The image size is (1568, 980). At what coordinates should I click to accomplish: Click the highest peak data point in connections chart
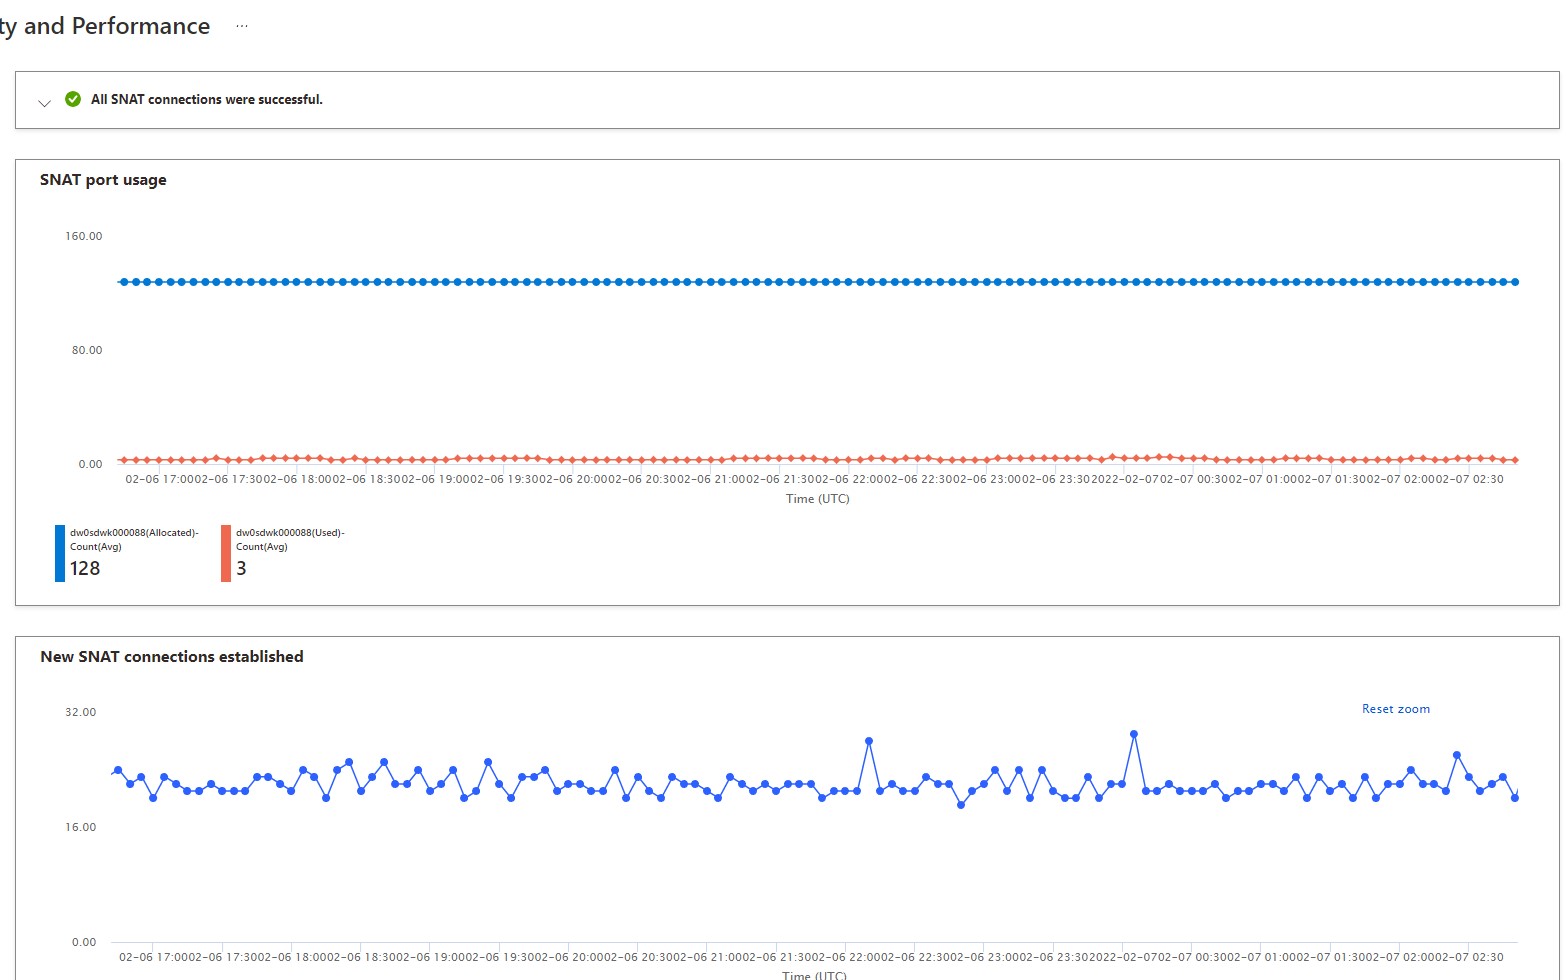tap(1134, 734)
